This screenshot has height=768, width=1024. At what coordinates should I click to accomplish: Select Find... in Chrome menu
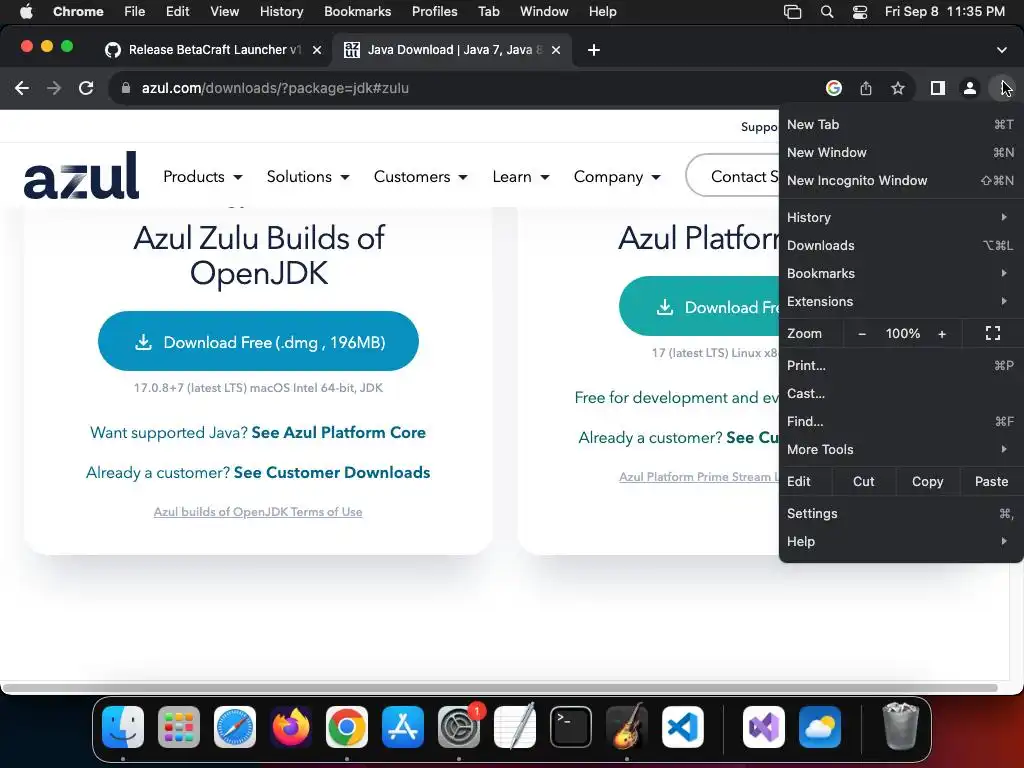coord(901,421)
